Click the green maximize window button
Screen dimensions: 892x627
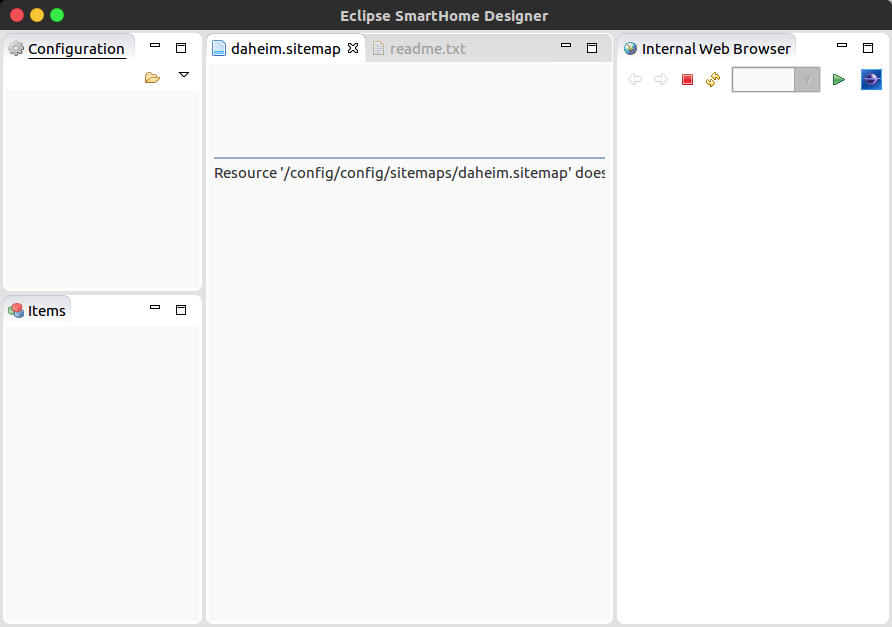(57, 15)
